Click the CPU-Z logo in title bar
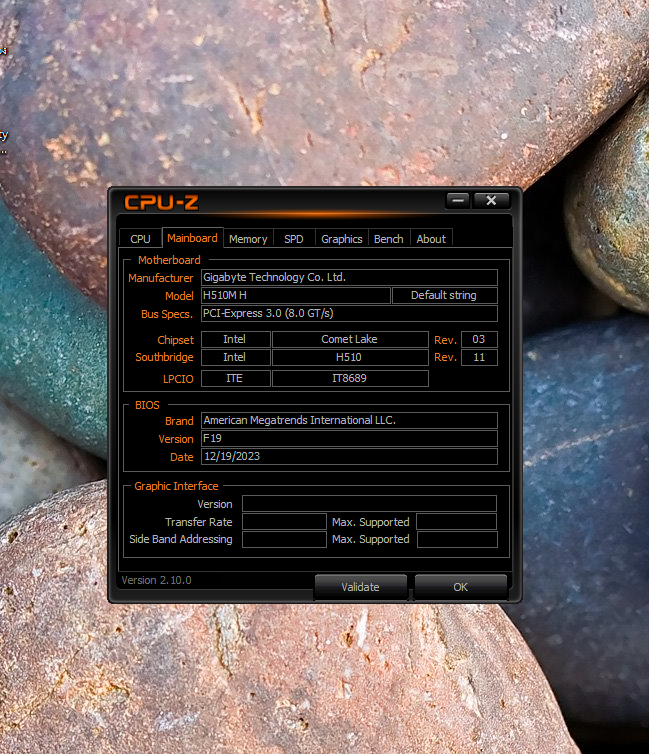Image resolution: width=649 pixels, height=754 pixels. click(162, 202)
